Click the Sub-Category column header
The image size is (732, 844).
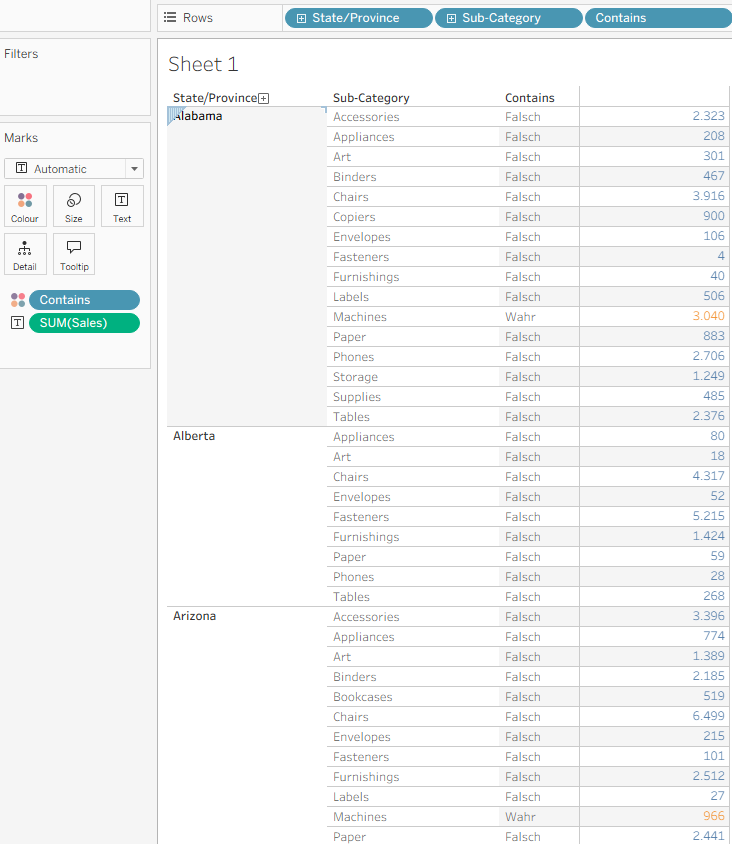click(371, 98)
